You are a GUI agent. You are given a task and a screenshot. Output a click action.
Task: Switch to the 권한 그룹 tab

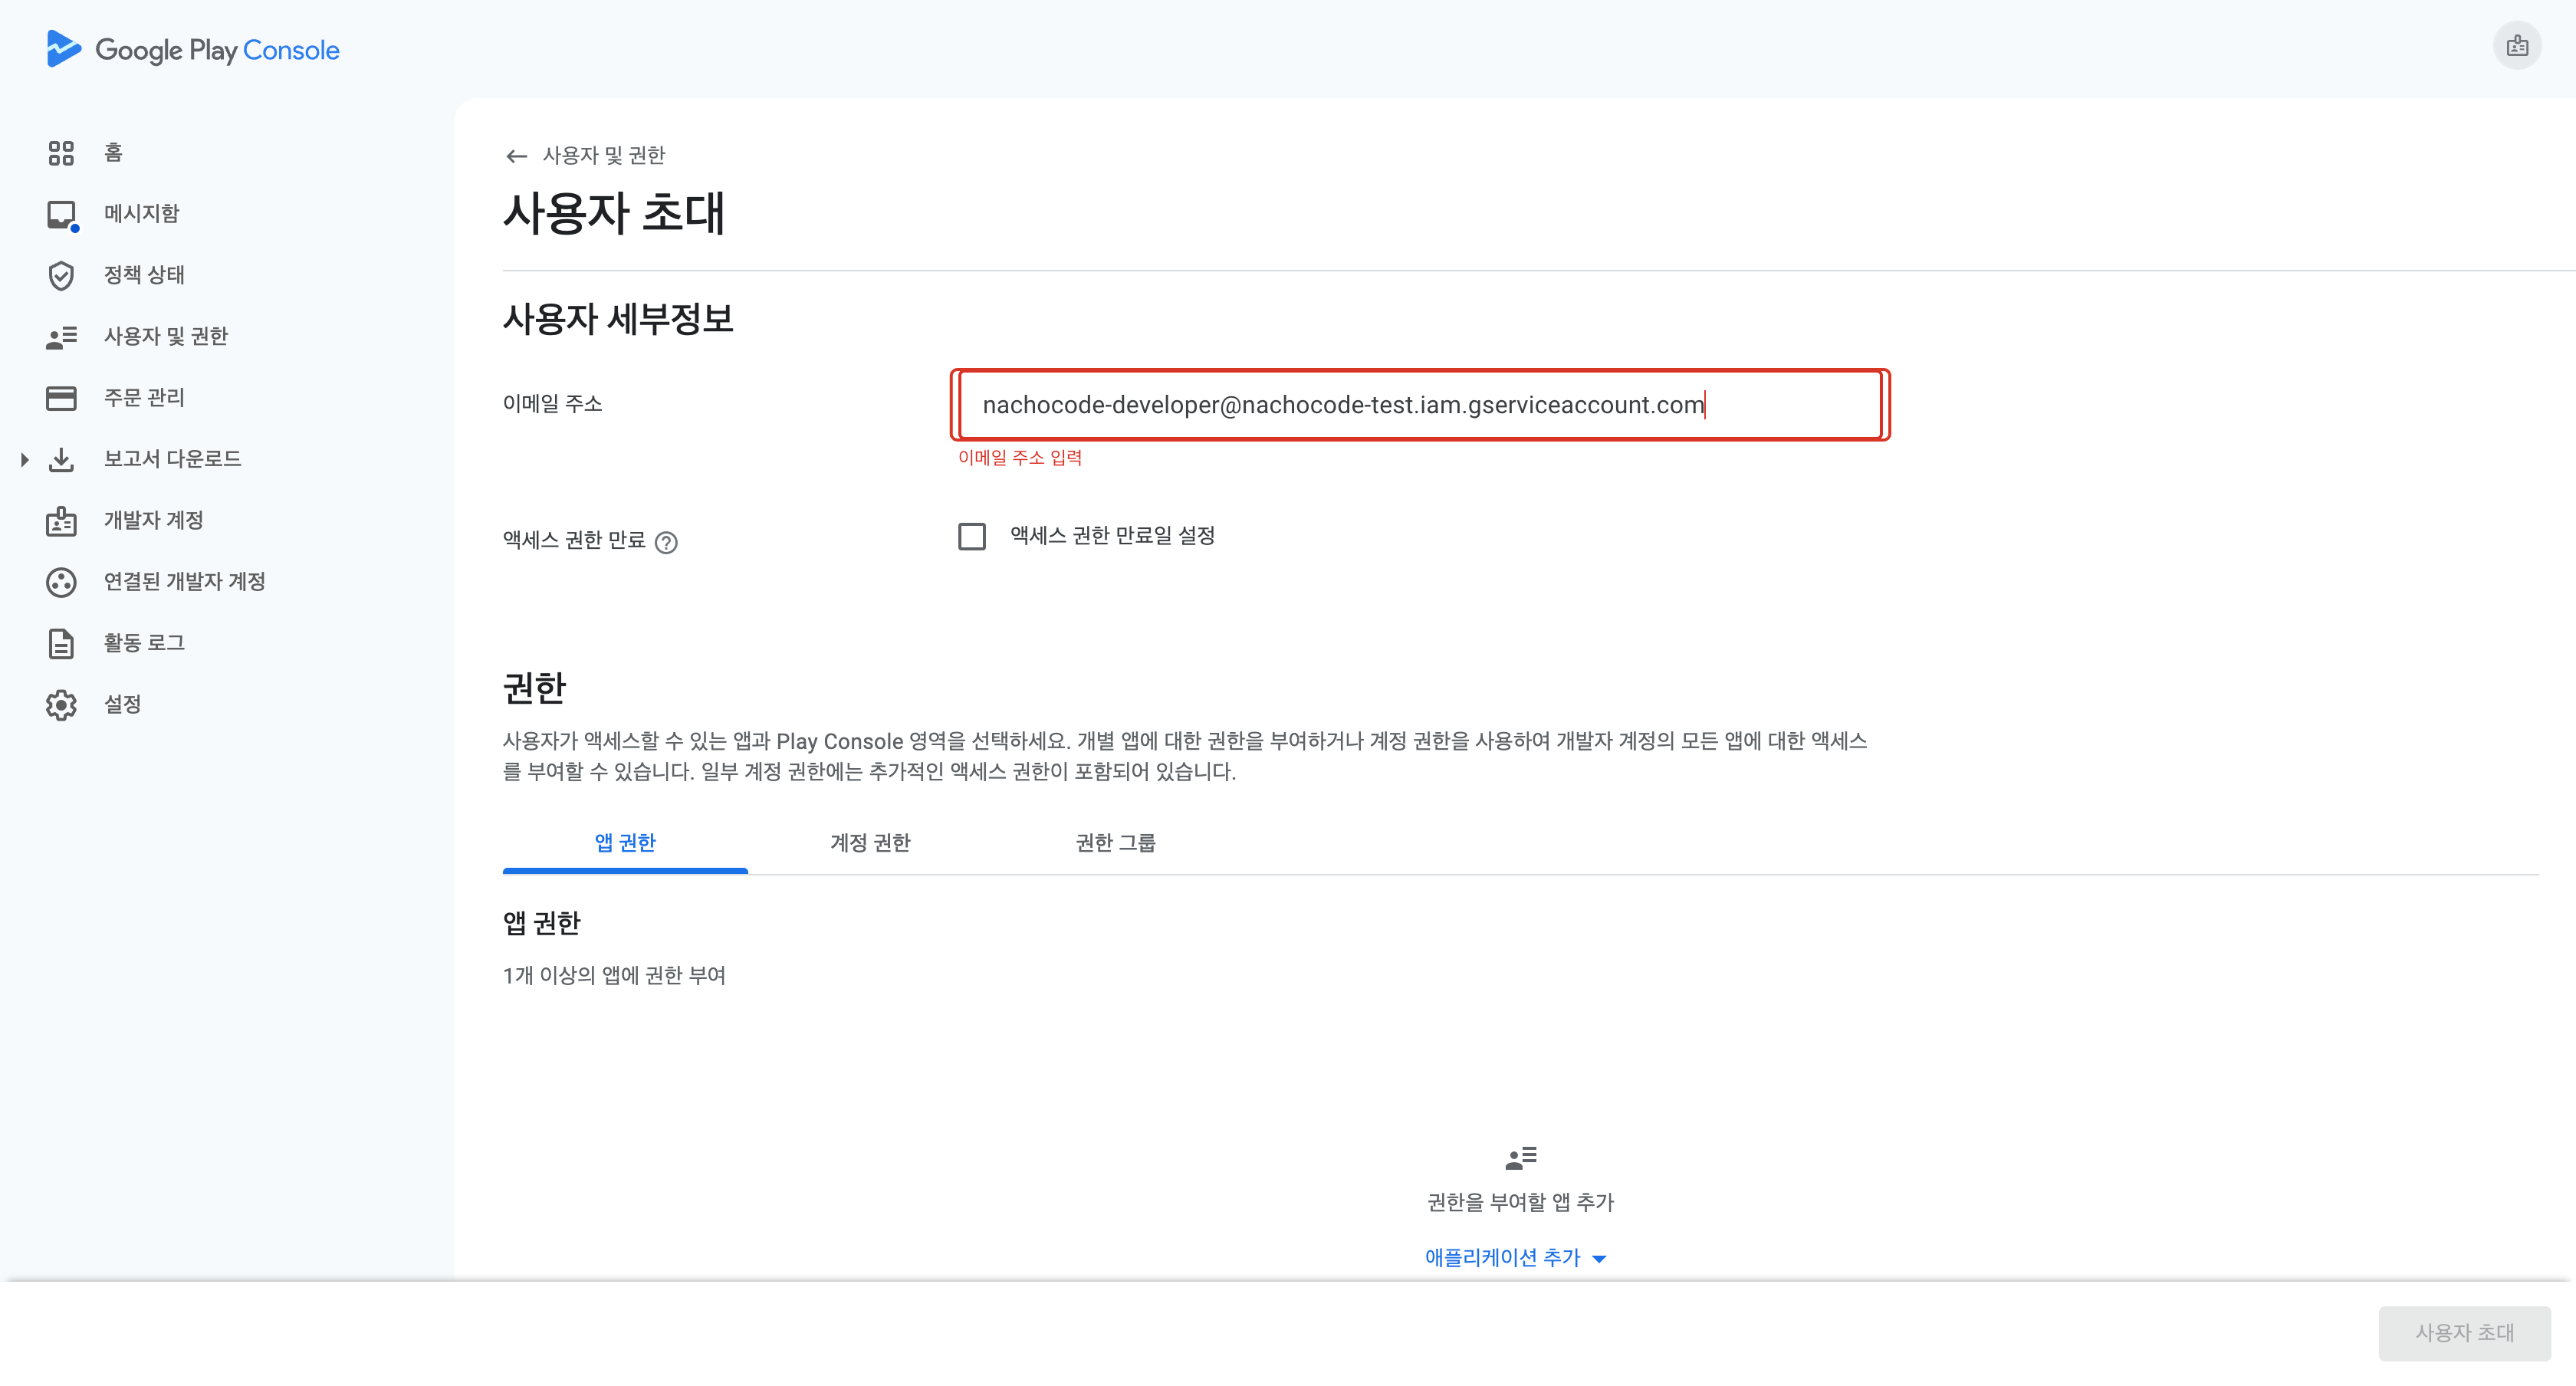tap(1115, 843)
